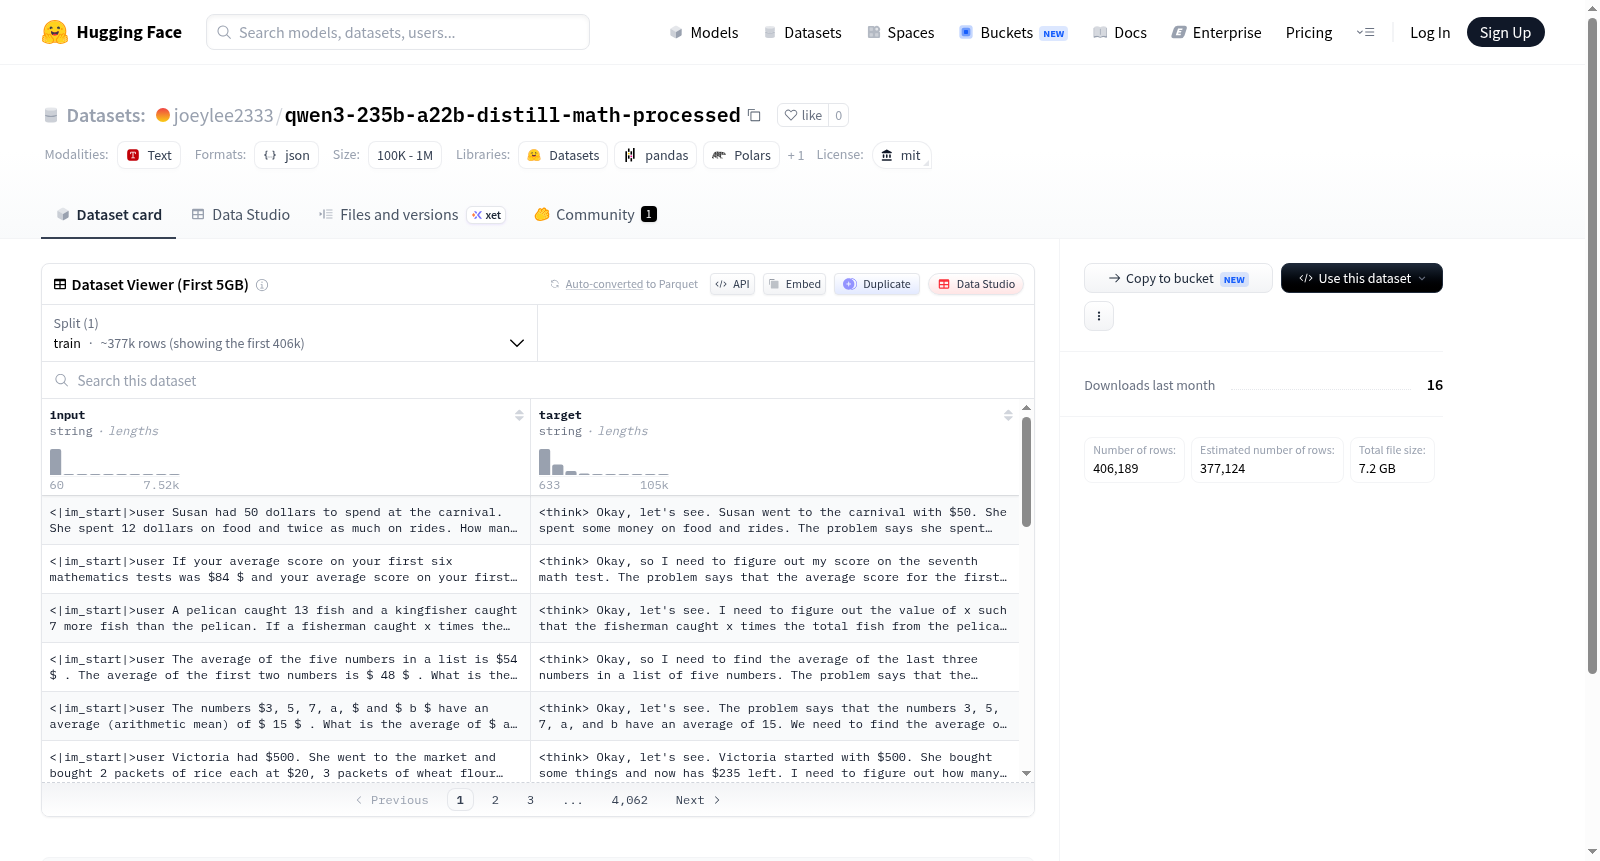
Task: Expand the Use this dataset dropdown
Action: tap(1362, 278)
